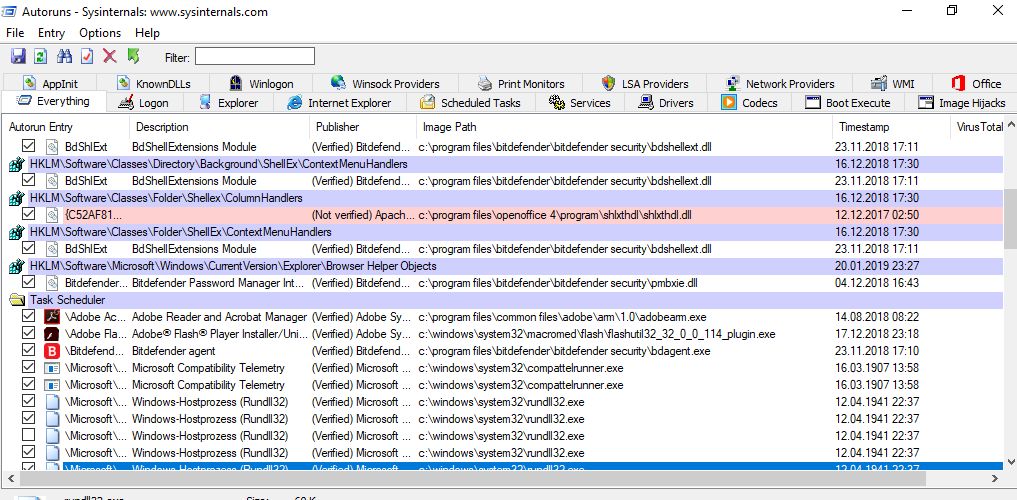Click the Internet Explorer 'e' tab icon

295,102
